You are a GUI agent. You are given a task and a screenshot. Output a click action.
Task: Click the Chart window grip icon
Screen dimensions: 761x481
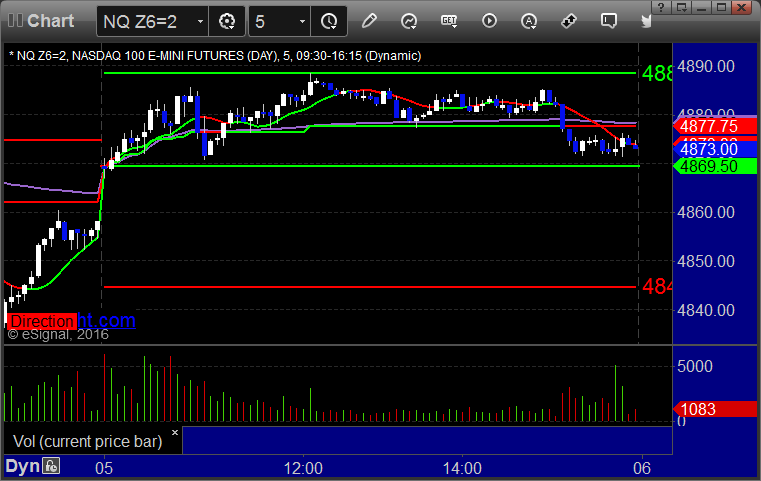click(x=15, y=21)
